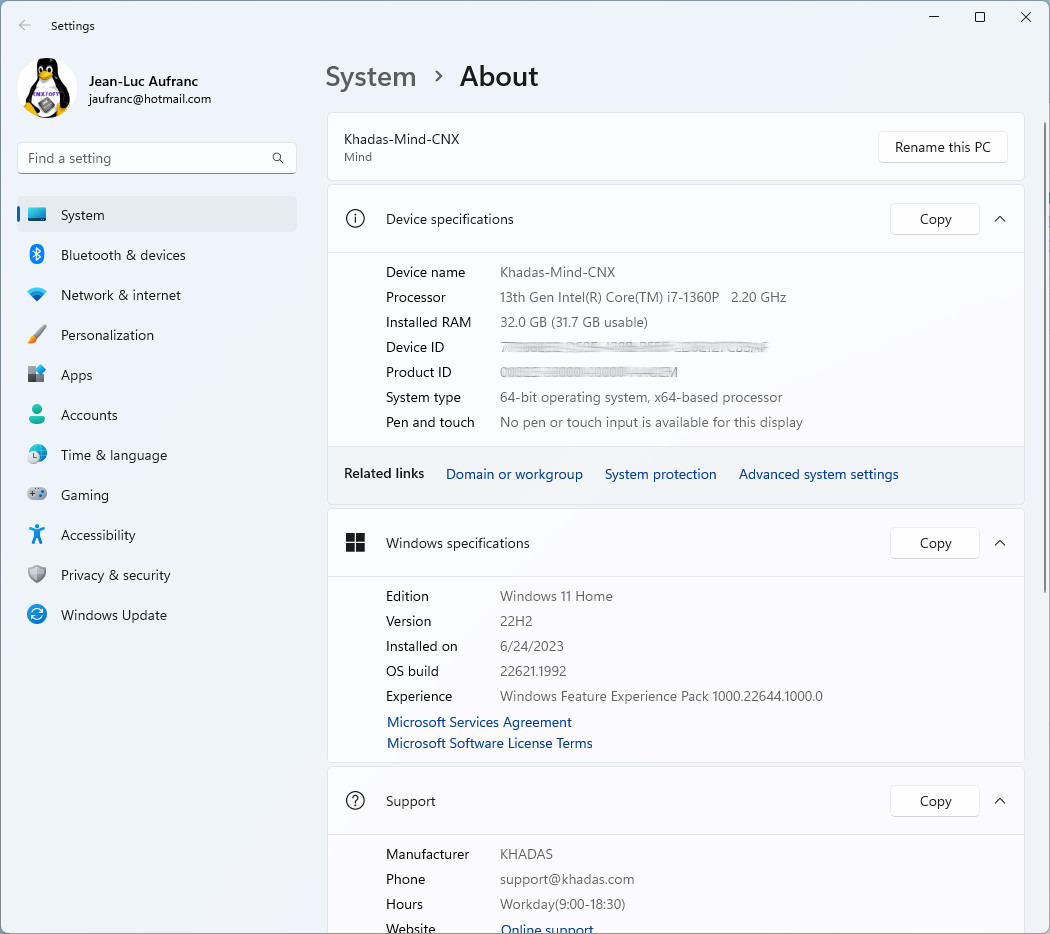Click the Windows 11 Home edition value
Image resolution: width=1050 pixels, height=934 pixels.
click(x=556, y=596)
